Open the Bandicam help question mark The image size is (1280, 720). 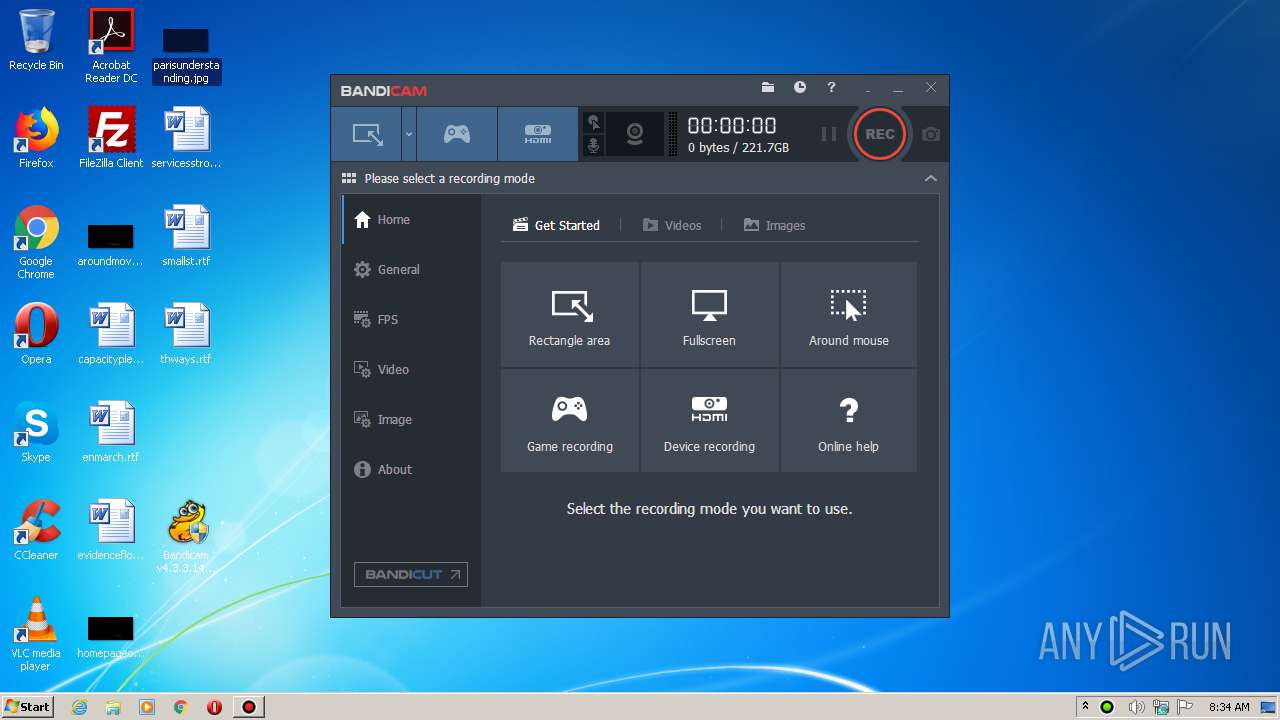click(x=831, y=88)
